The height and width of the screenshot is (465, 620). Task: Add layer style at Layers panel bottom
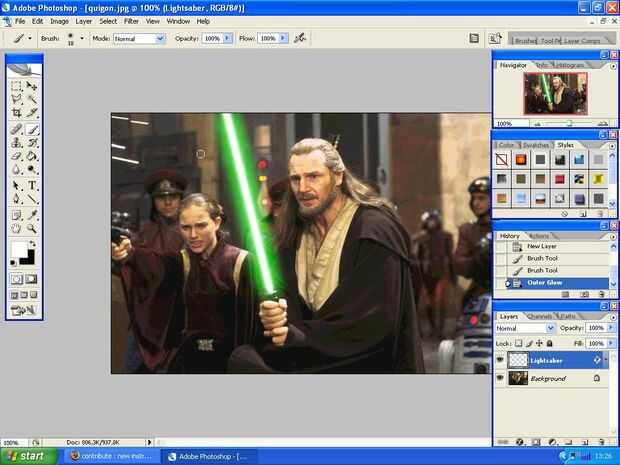coord(520,442)
